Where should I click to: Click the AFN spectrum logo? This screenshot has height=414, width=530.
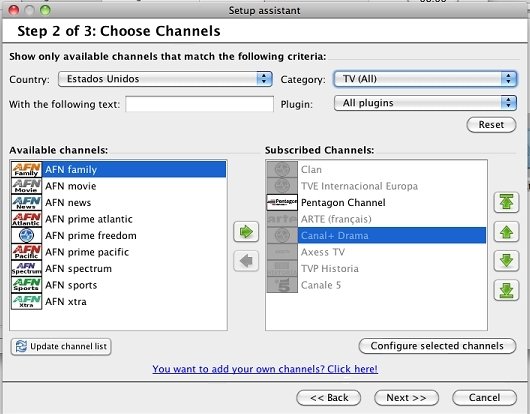tap(26, 268)
